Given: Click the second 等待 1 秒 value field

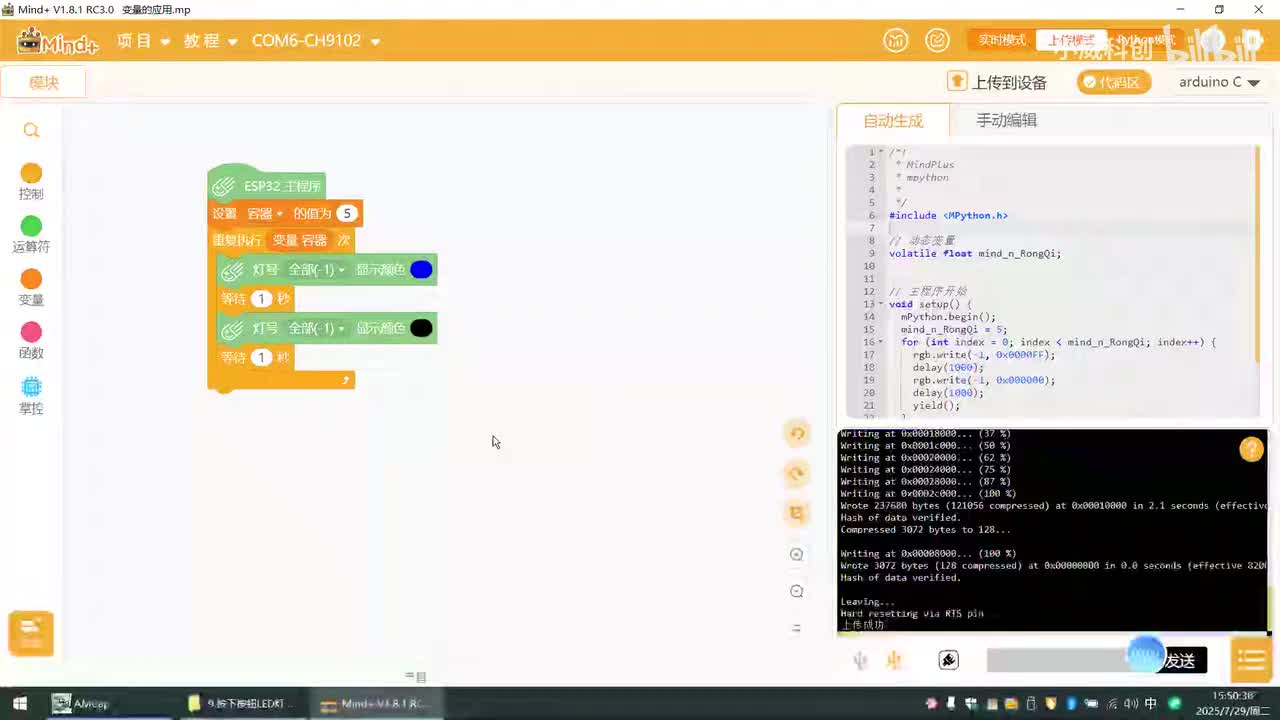Looking at the screenshot, I should 261,358.
